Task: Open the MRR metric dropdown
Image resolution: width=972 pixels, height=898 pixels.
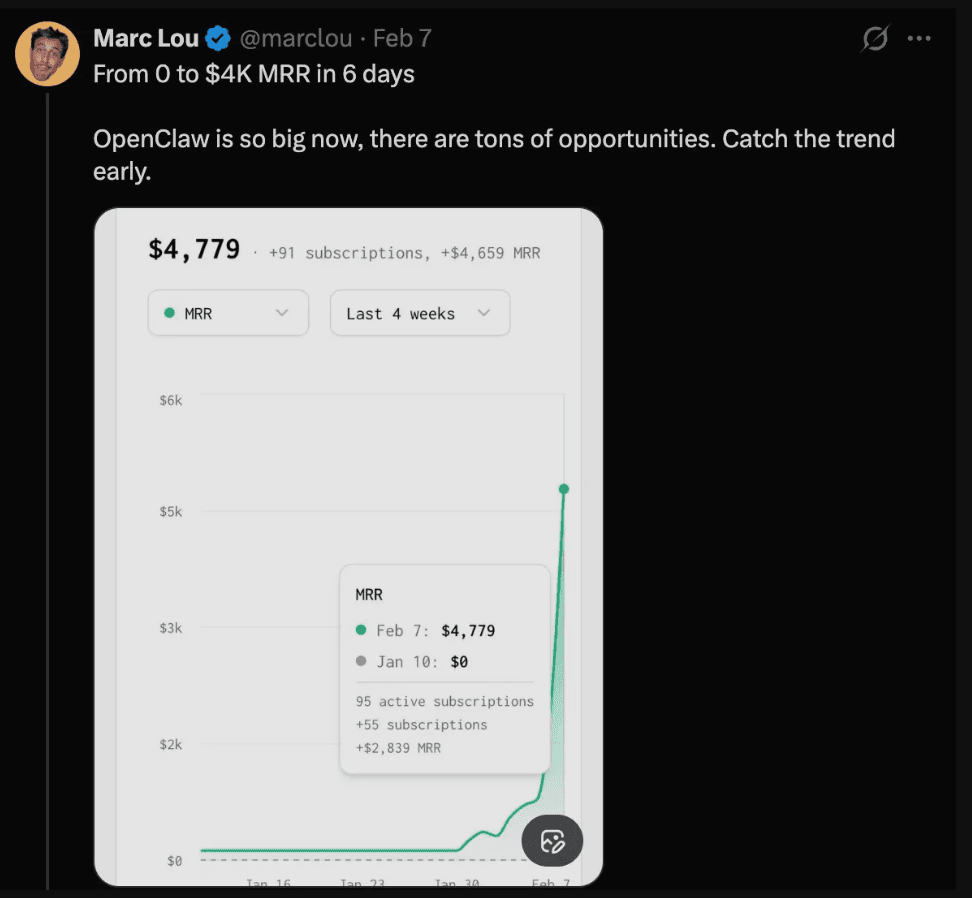Action: [x=228, y=313]
